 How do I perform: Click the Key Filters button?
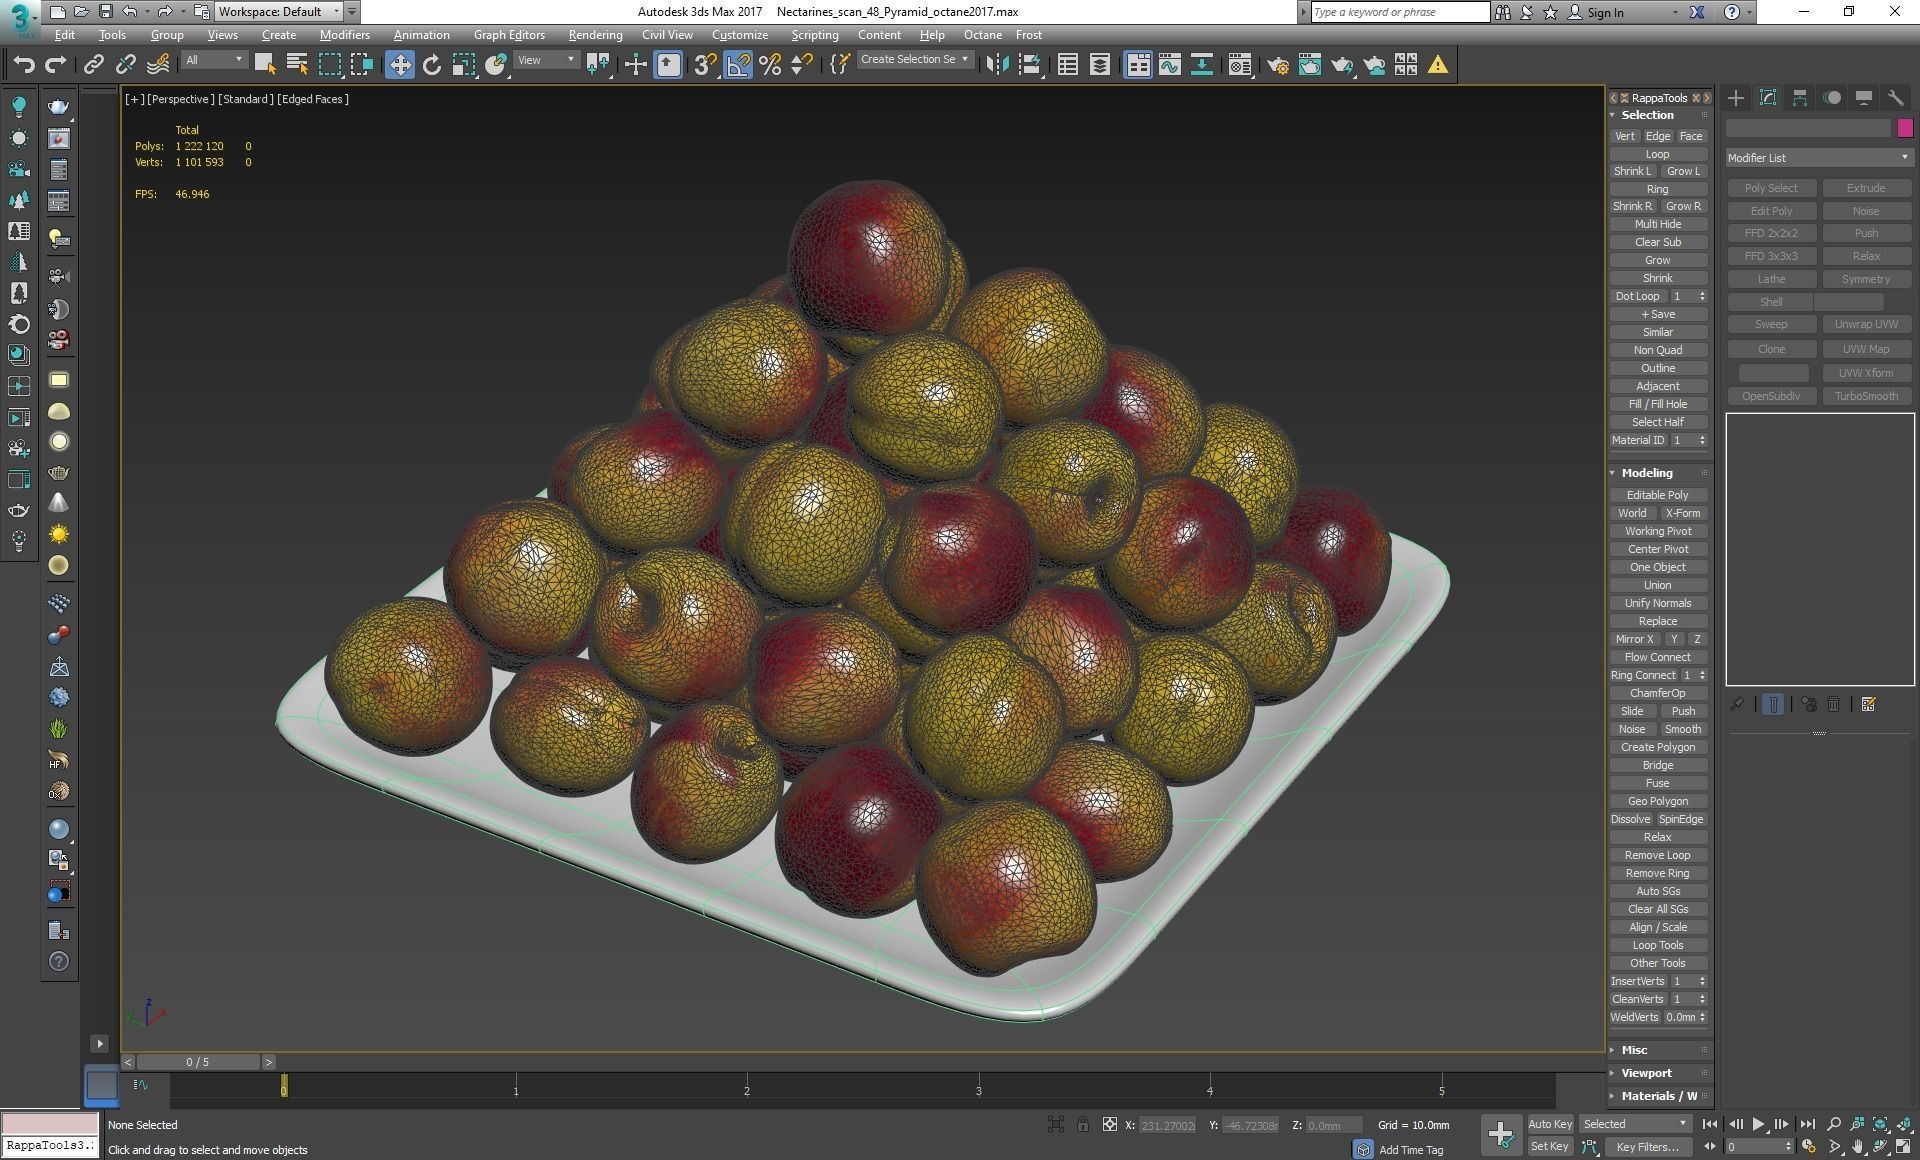(1647, 1147)
